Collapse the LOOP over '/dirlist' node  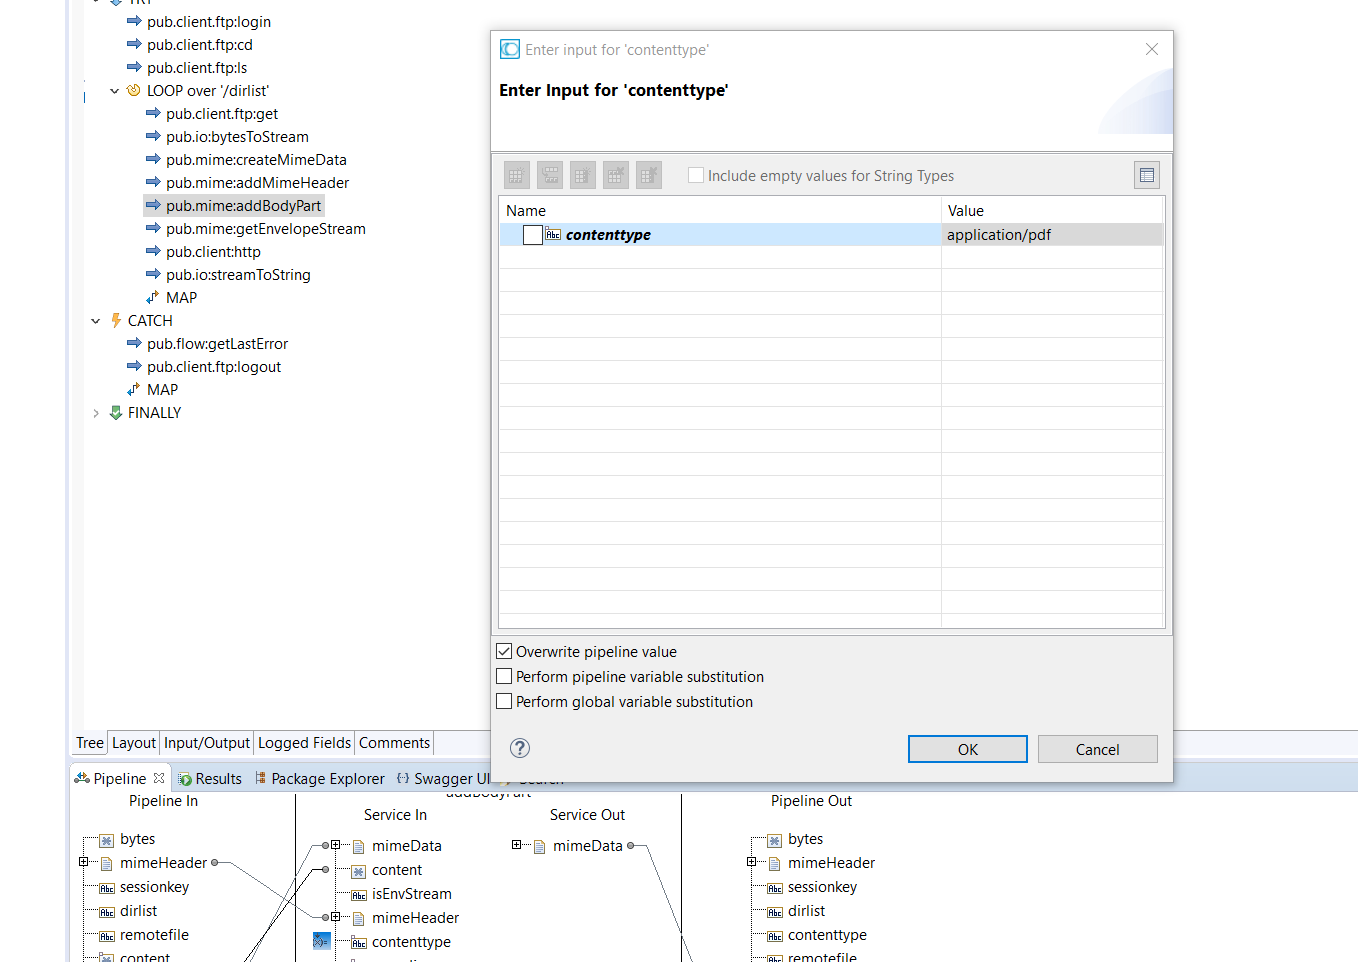point(114,91)
